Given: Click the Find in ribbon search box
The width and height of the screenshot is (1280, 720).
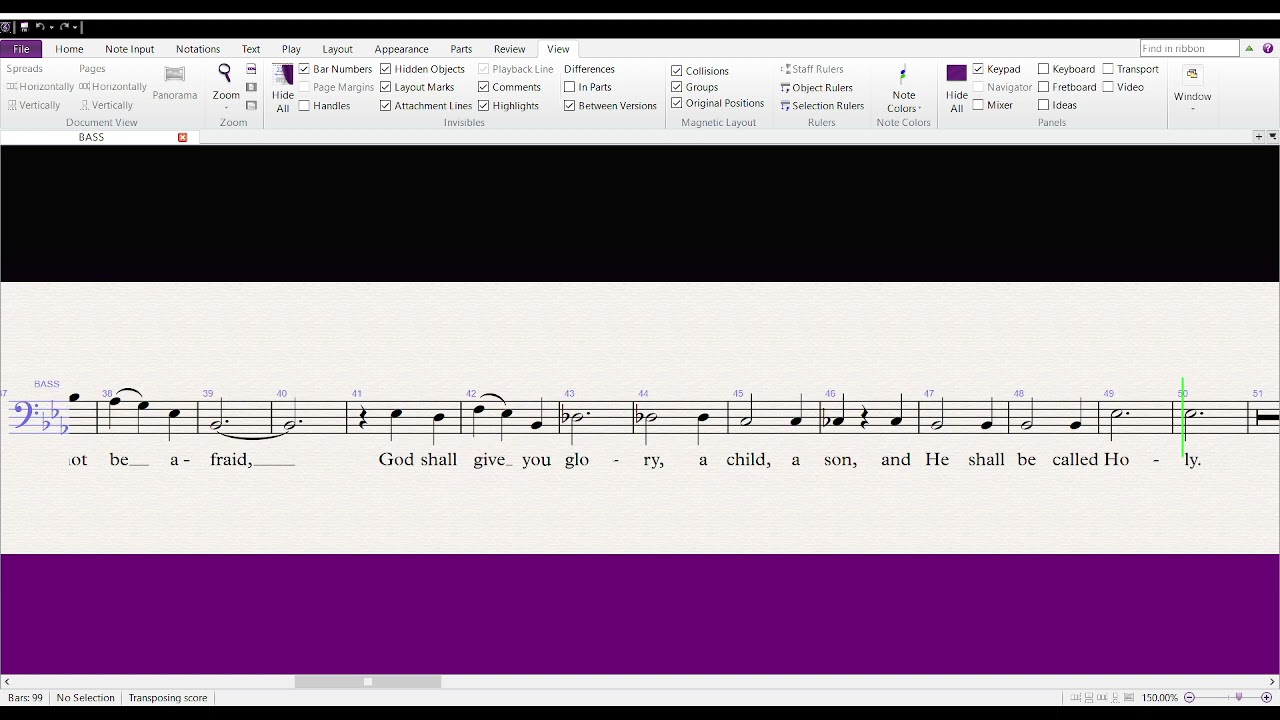Looking at the screenshot, I should 1190,48.
